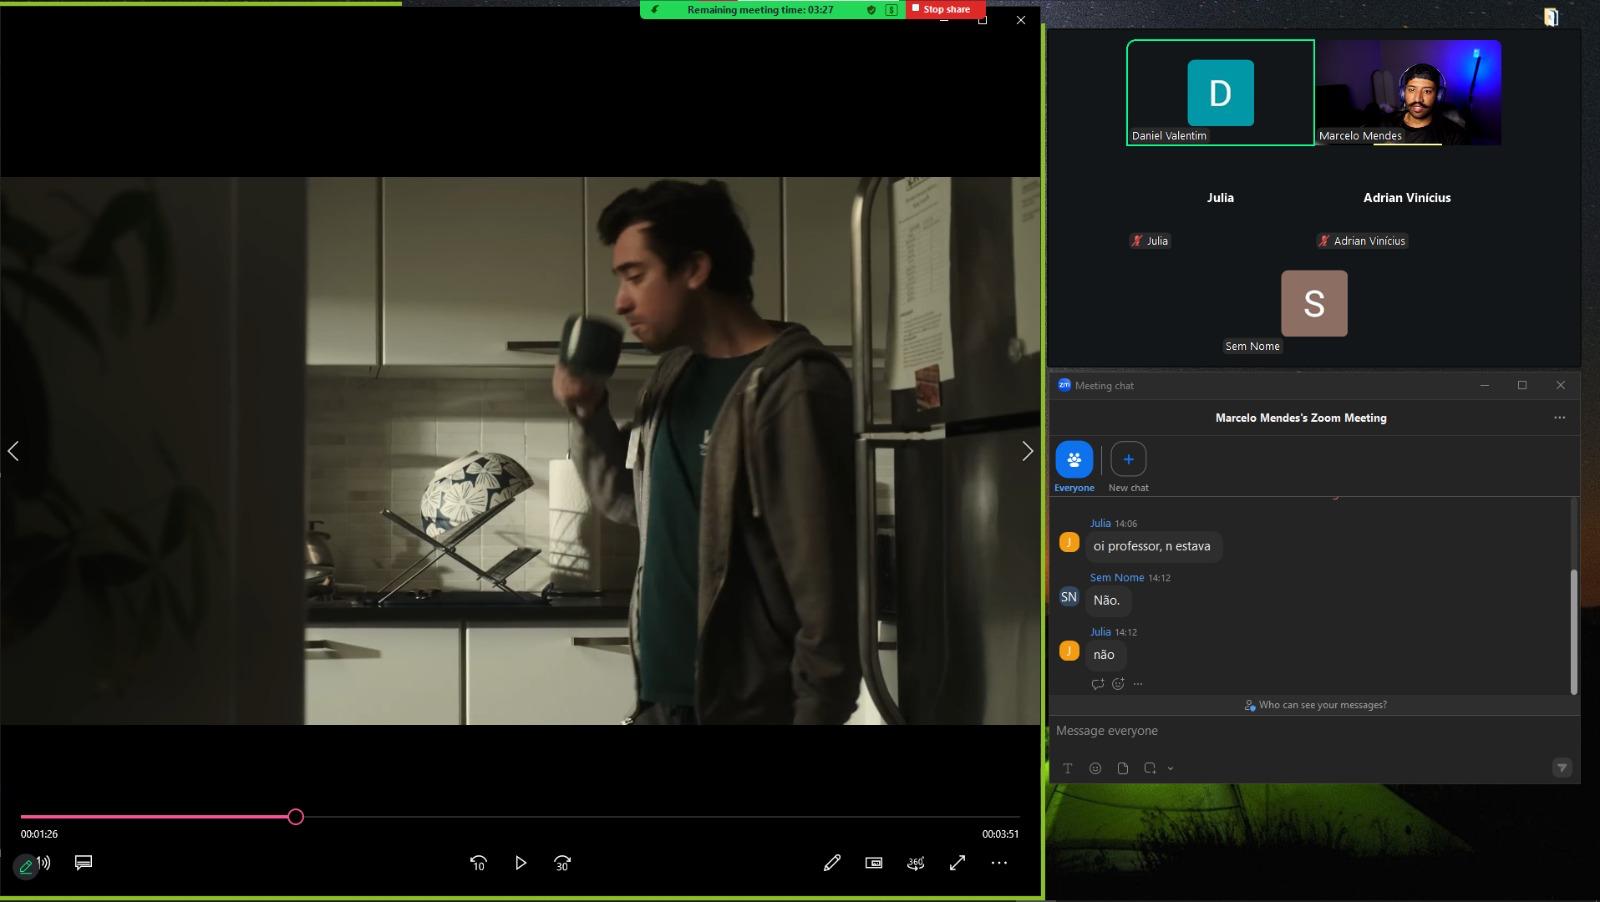Viewport: 1600px width, 902px height.
Task: Click the video progress slider handle
Action: pos(296,817)
